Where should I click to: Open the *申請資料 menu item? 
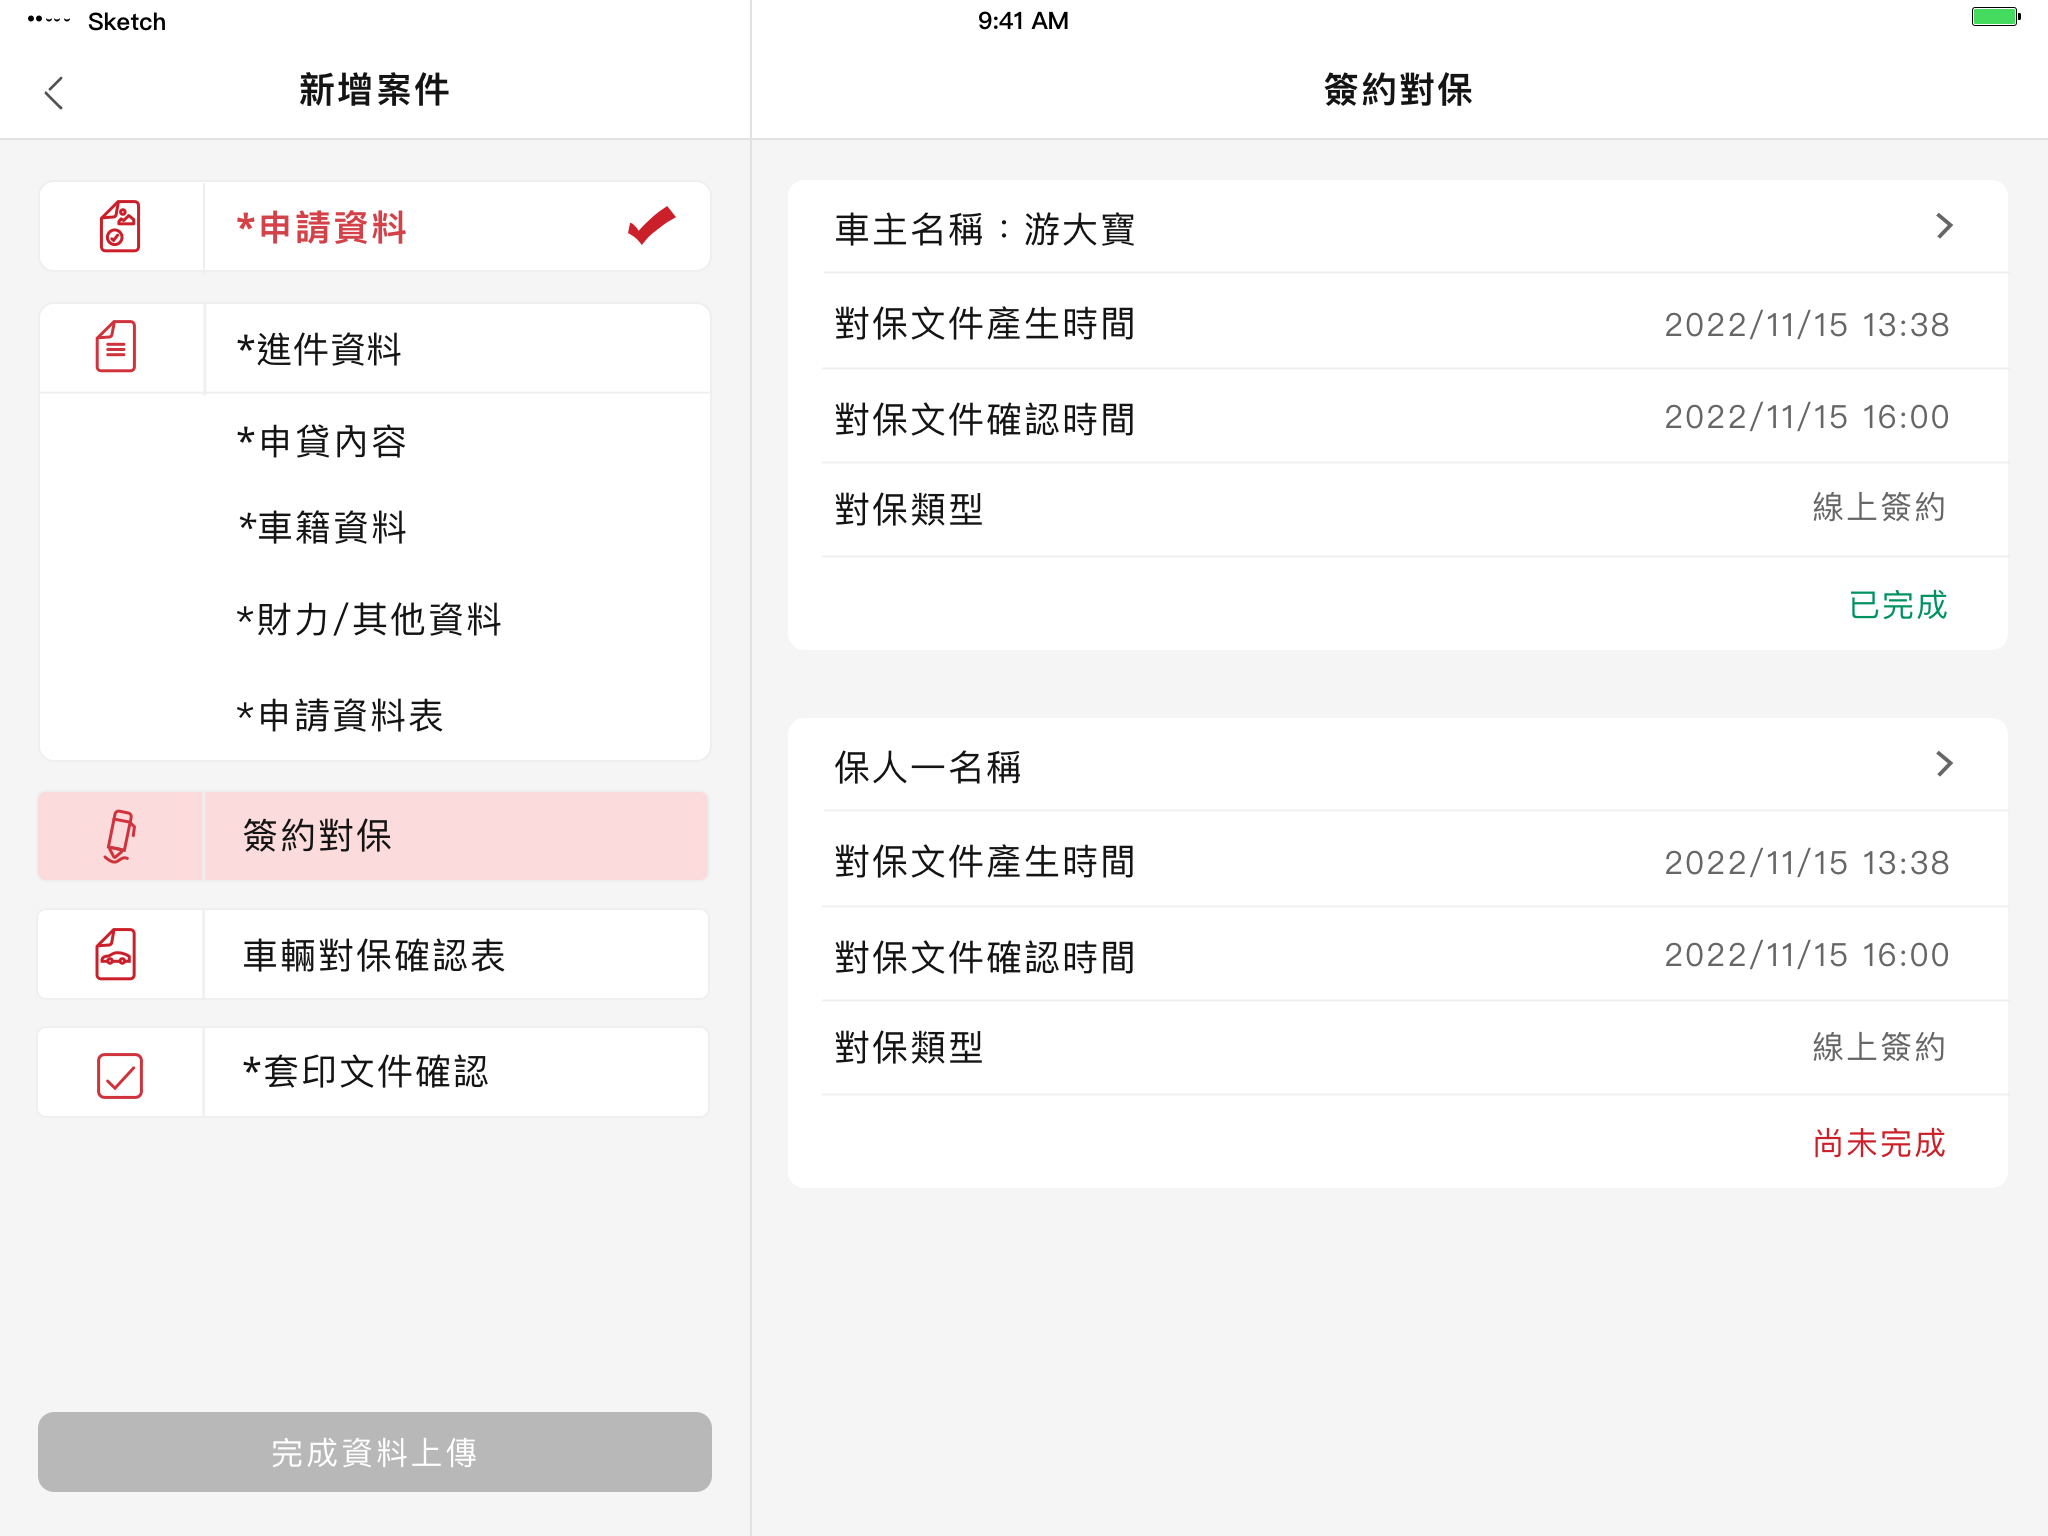374,226
